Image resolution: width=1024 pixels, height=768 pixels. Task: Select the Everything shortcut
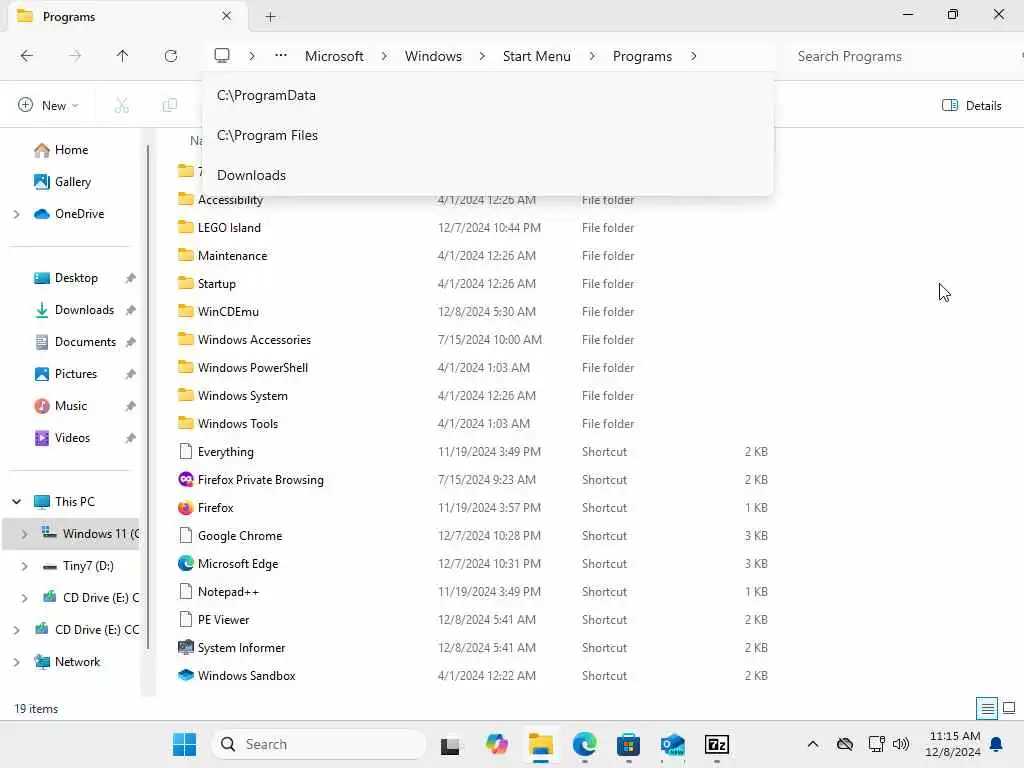tap(225, 451)
